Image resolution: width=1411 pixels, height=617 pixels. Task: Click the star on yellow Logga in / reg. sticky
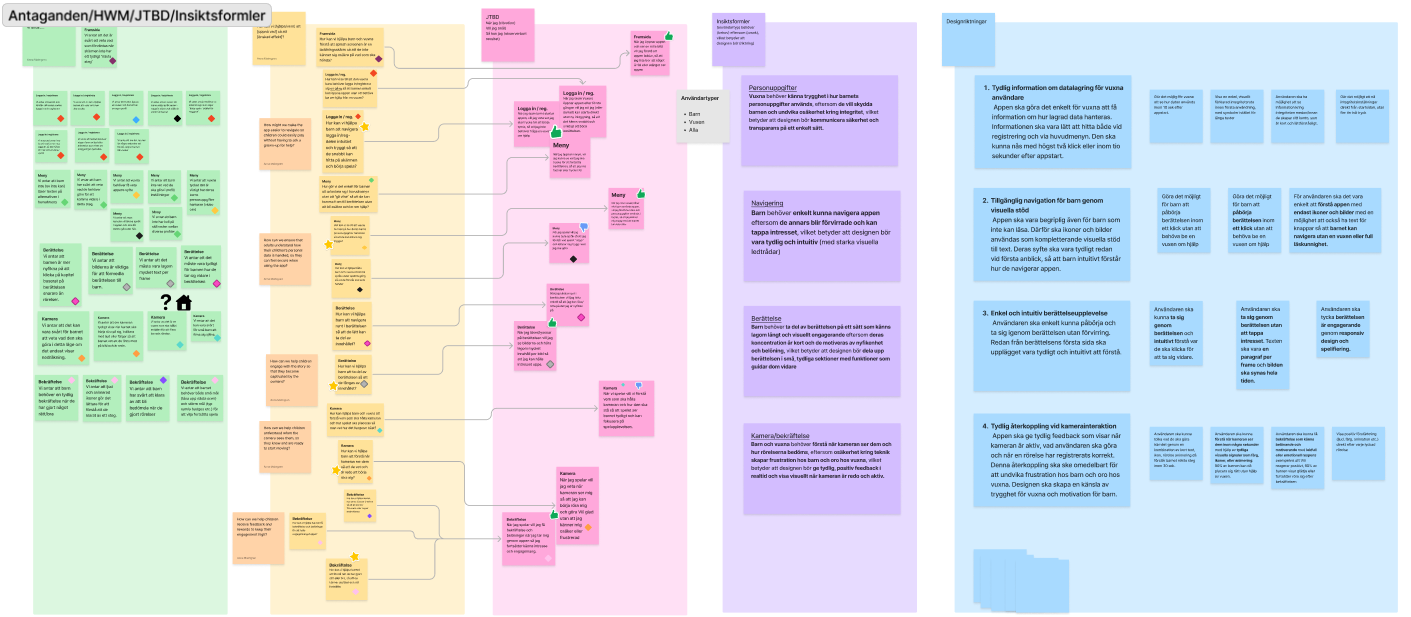click(x=366, y=126)
